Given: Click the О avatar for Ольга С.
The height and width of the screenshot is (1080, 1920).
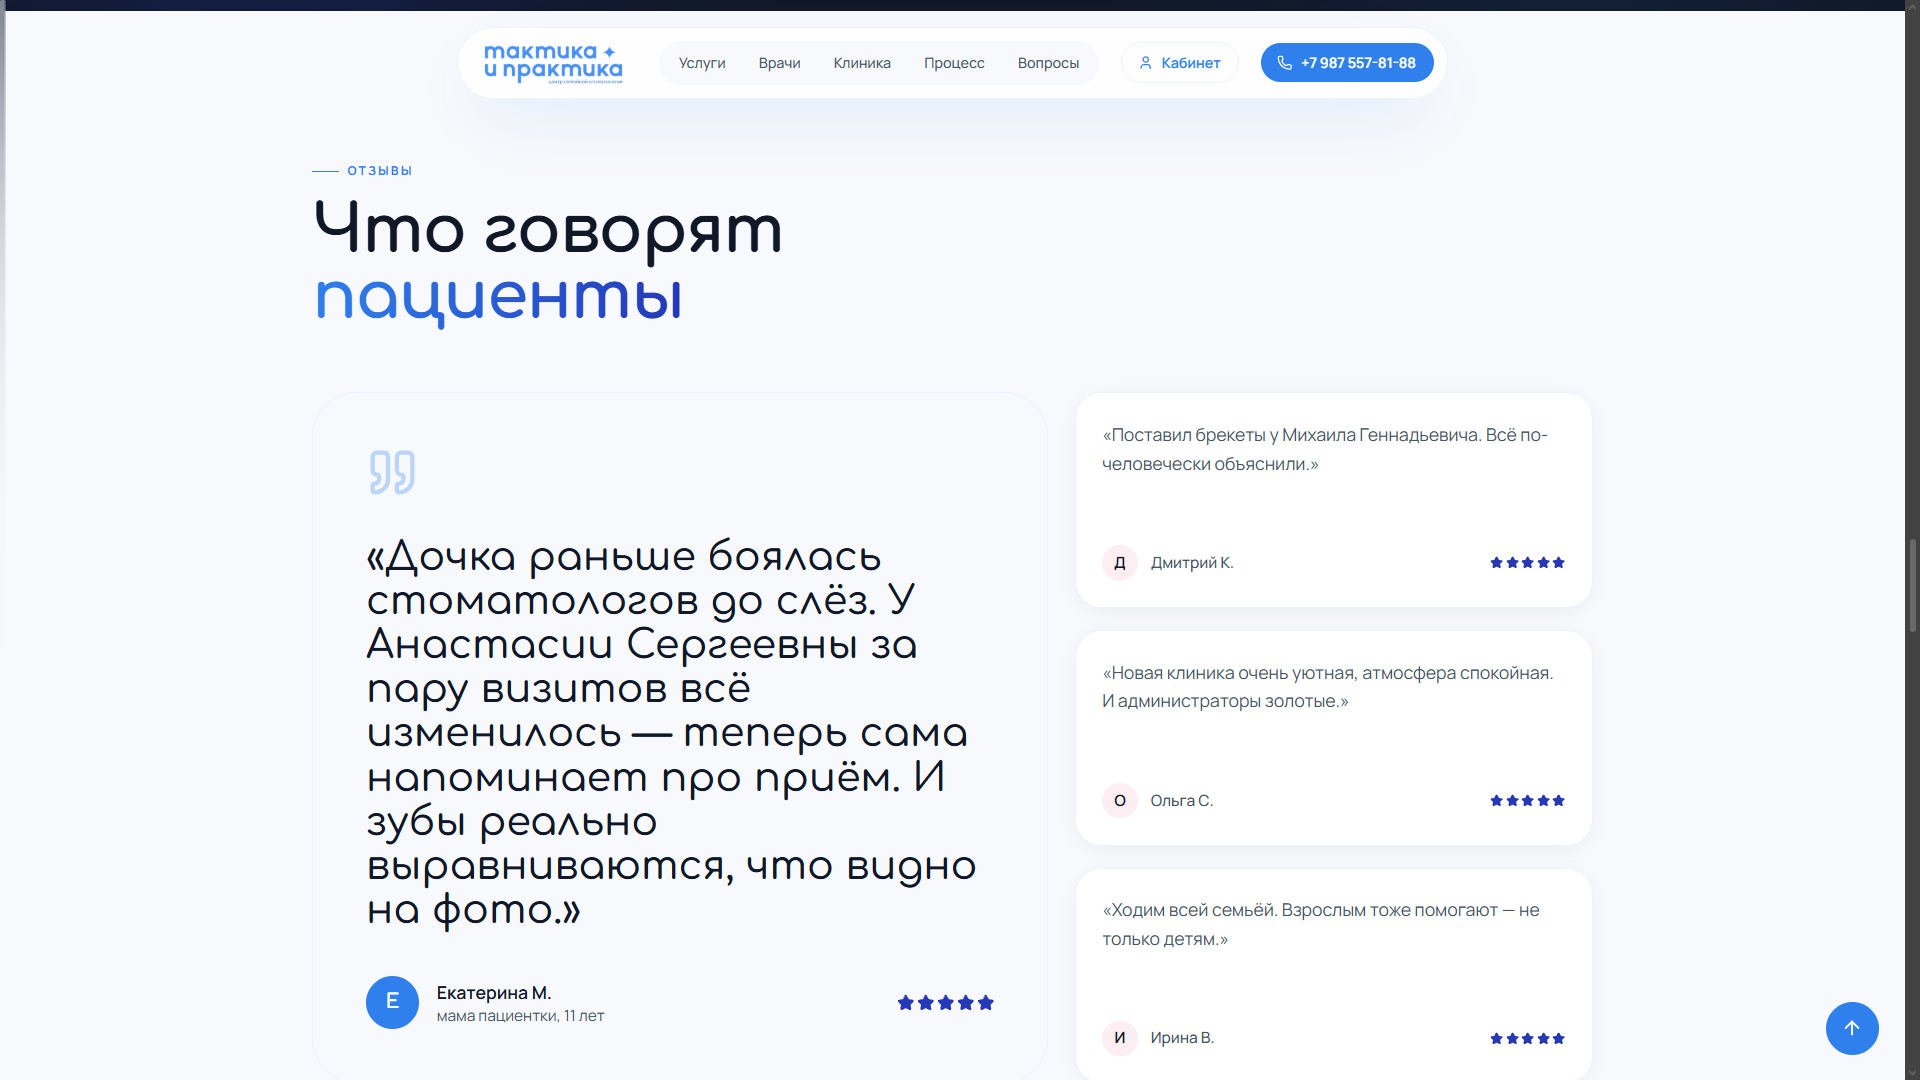Looking at the screenshot, I should (x=1120, y=800).
